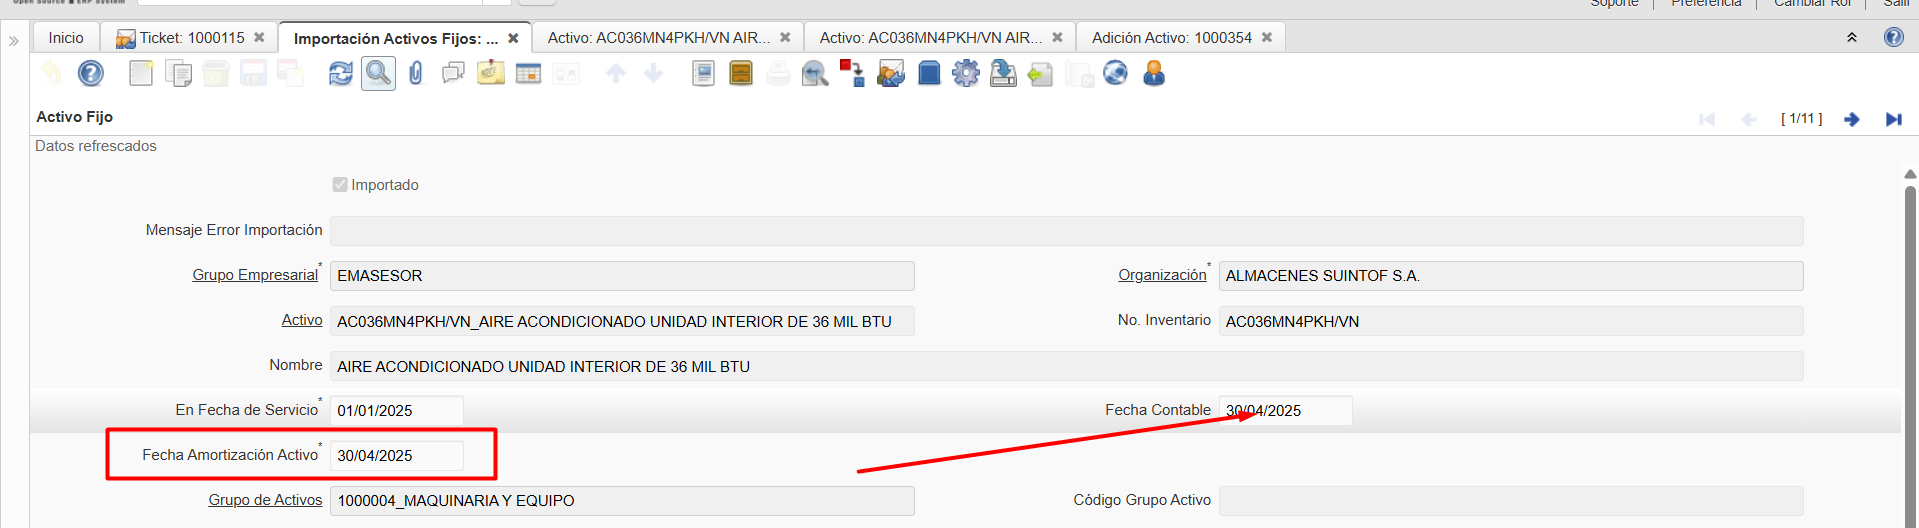Viewport: 1919px width, 528px height.
Task: Collapse header using double chevron up
Action: pos(1851,38)
